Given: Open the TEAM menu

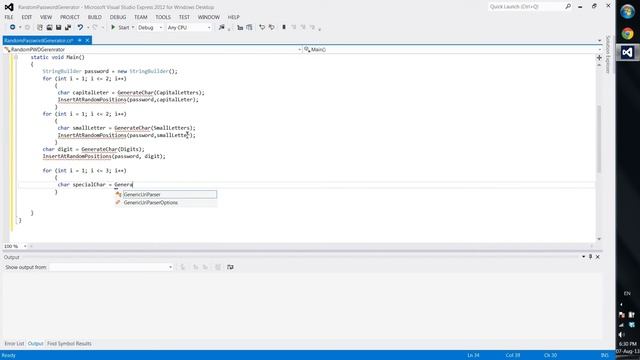Looking at the screenshot, I should (140, 17).
